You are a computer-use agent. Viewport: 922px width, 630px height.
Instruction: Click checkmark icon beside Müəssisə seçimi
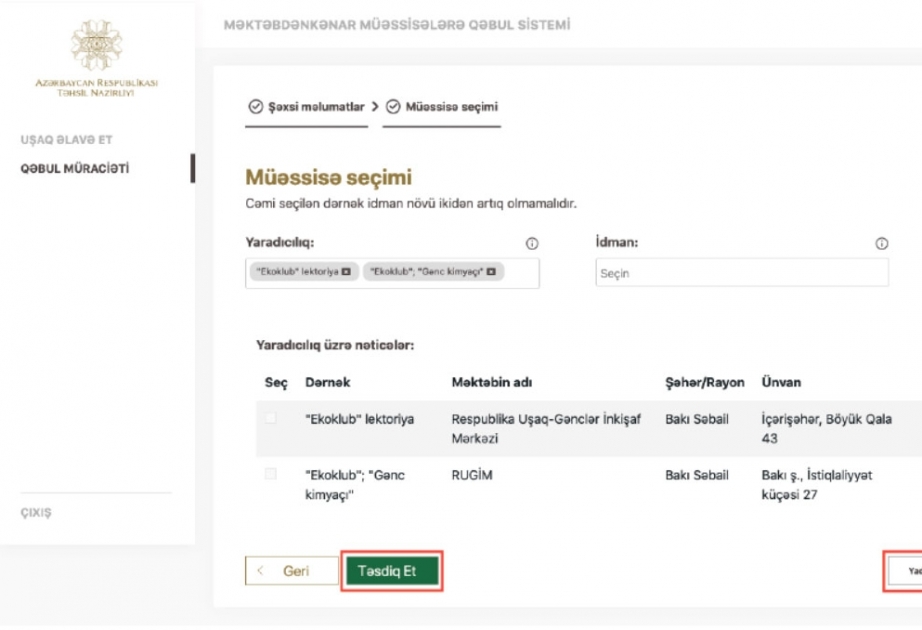point(393,106)
